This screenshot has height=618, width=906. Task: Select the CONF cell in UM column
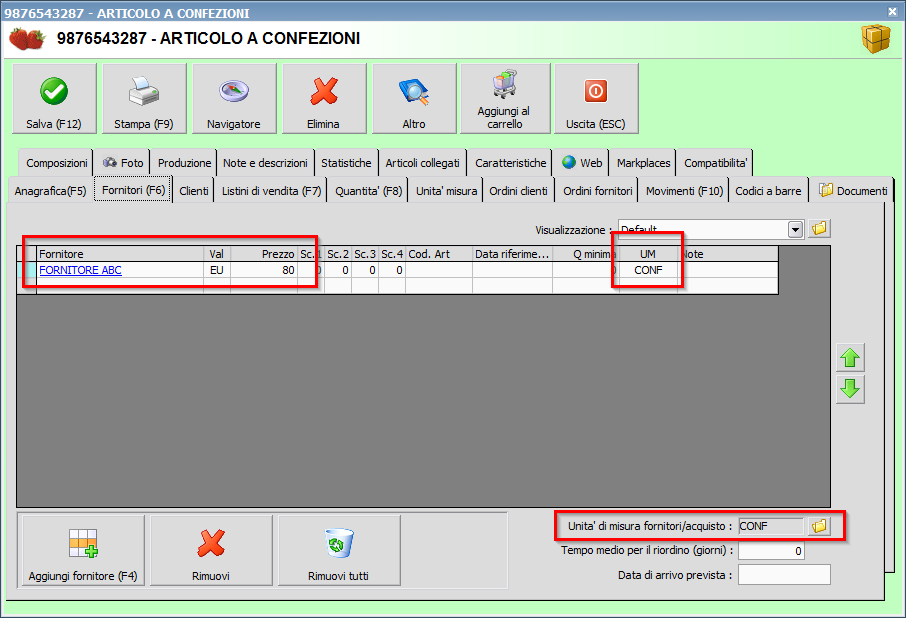[648, 270]
